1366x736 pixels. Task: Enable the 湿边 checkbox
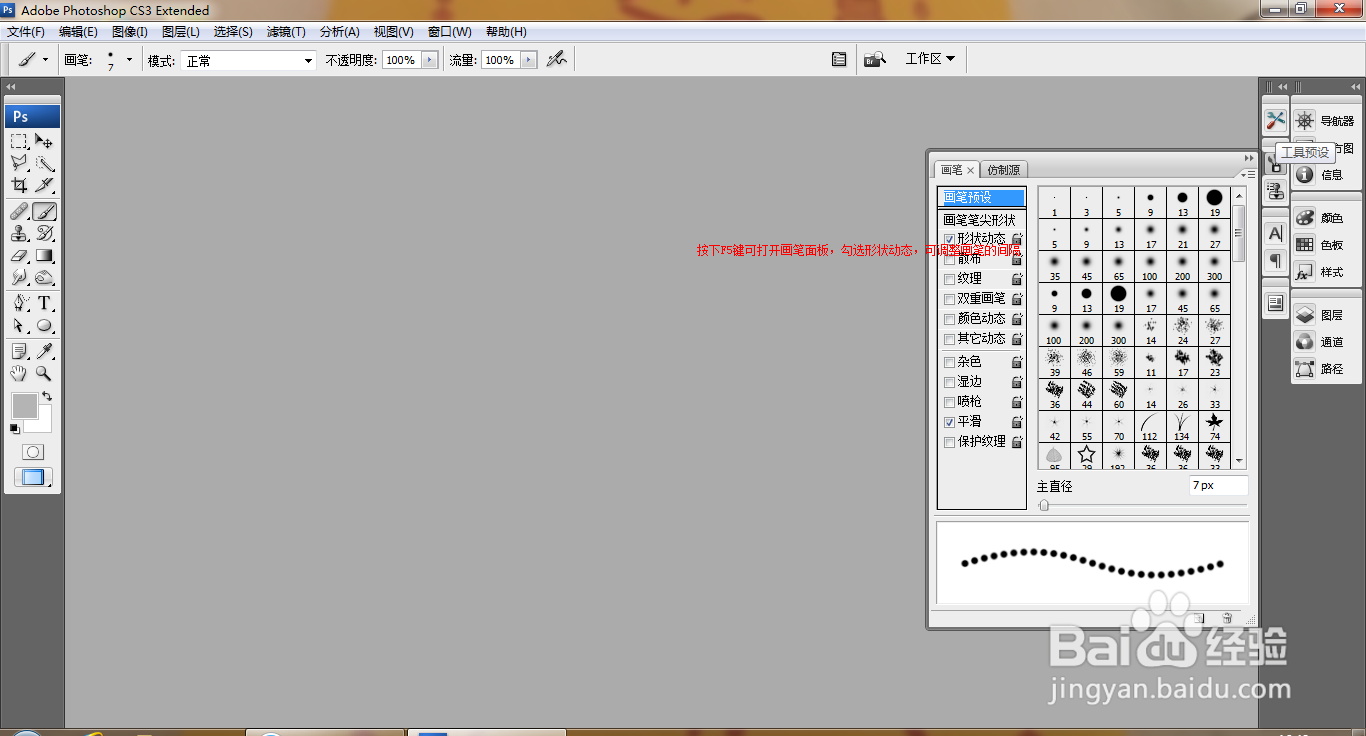[x=949, y=382]
